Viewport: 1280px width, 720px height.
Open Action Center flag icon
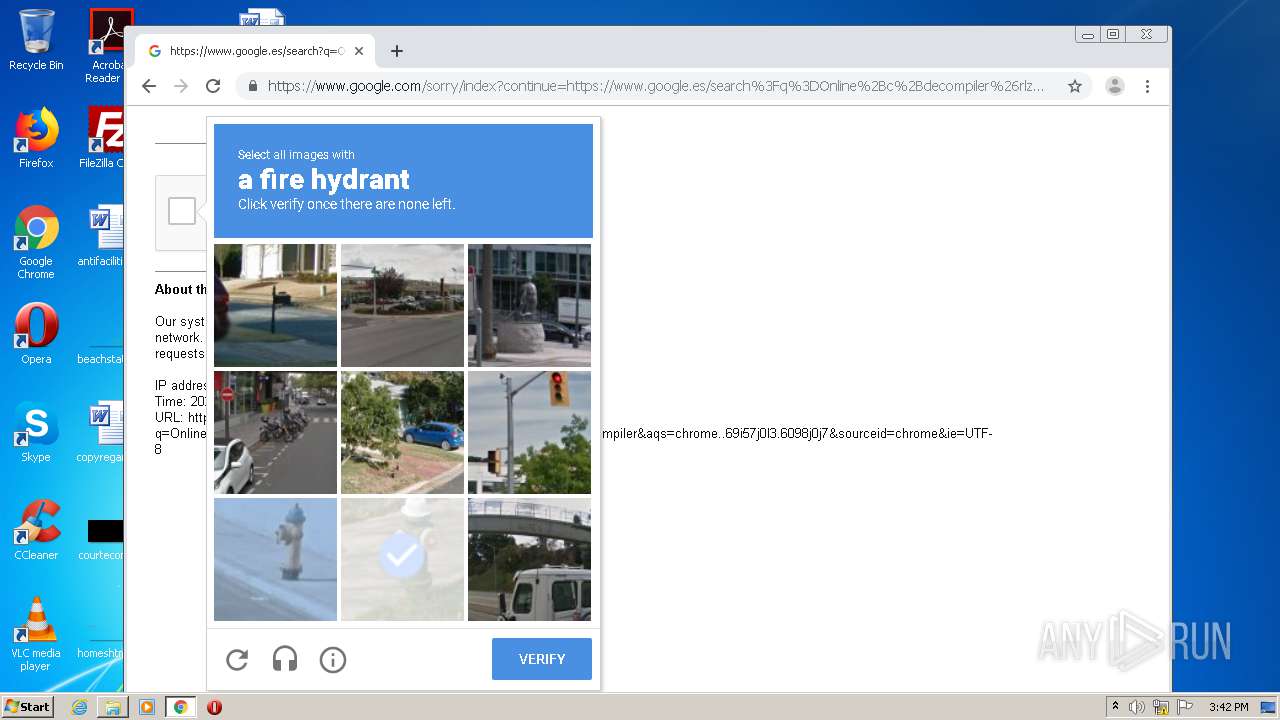click(1185, 707)
